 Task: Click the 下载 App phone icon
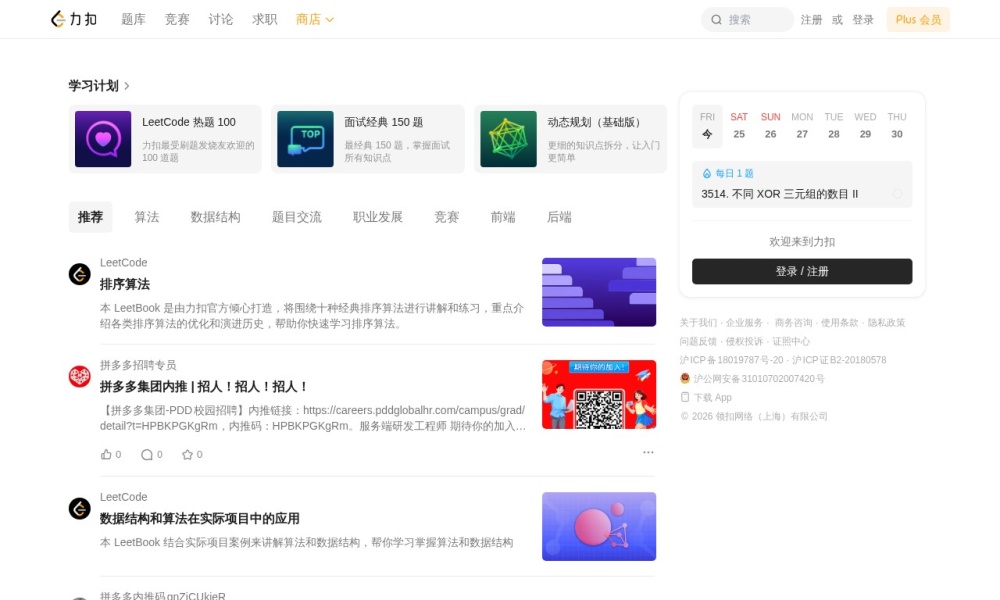click(685, 397)
